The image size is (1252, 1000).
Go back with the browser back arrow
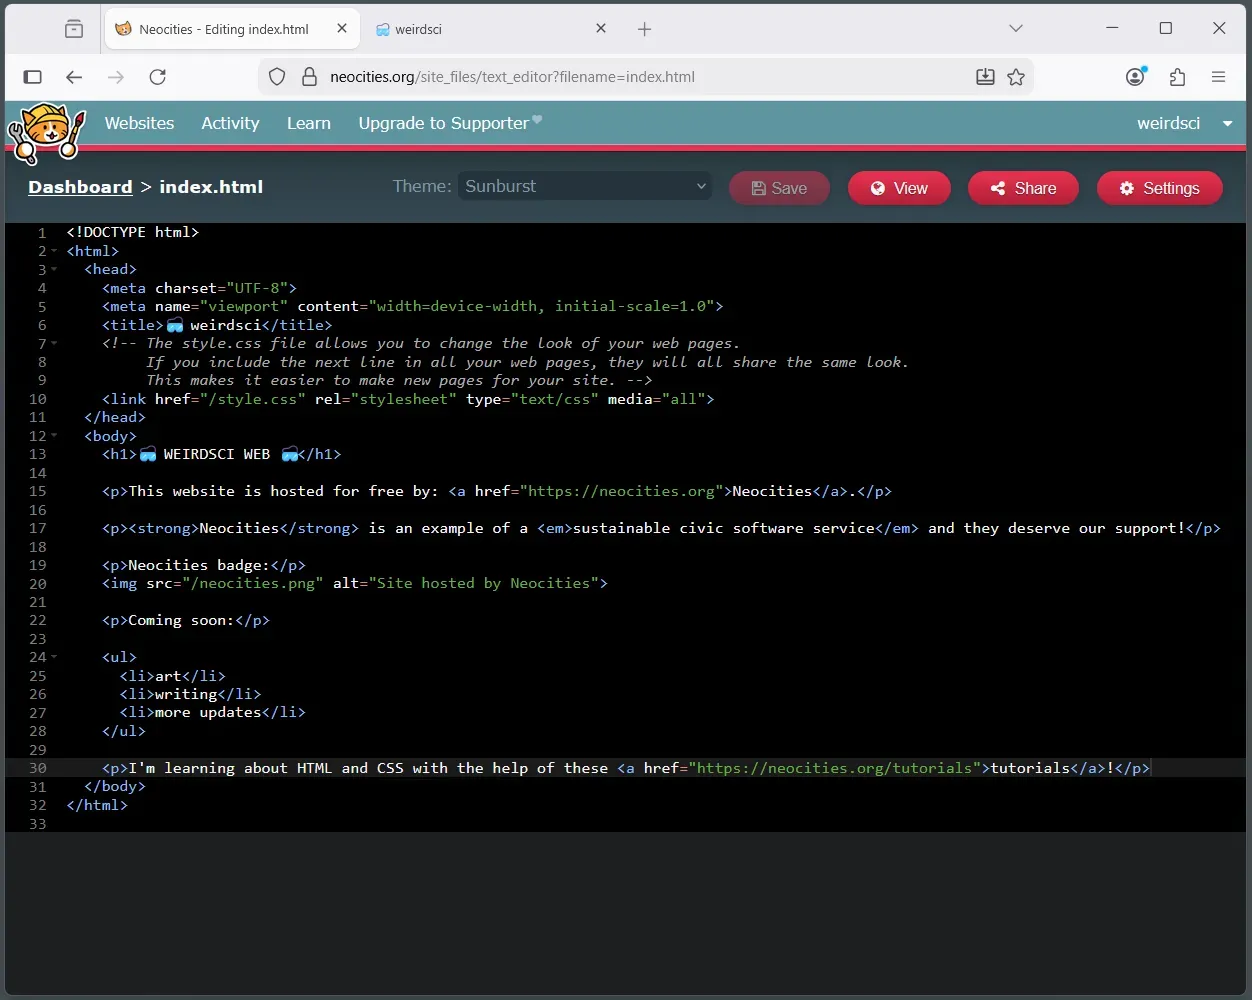(x=74, y=77)
